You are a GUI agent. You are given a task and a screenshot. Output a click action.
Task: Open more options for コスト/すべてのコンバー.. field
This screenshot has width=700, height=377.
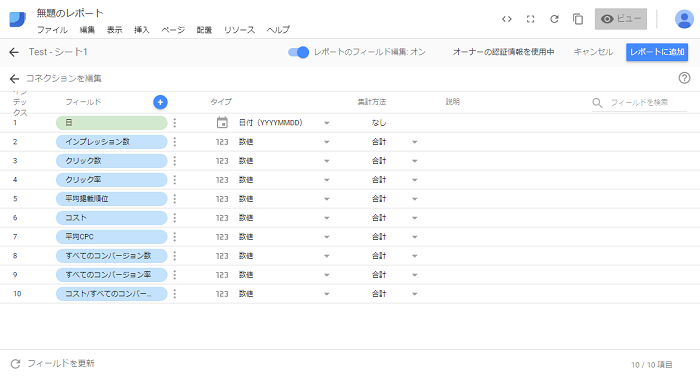pos(175,294)
